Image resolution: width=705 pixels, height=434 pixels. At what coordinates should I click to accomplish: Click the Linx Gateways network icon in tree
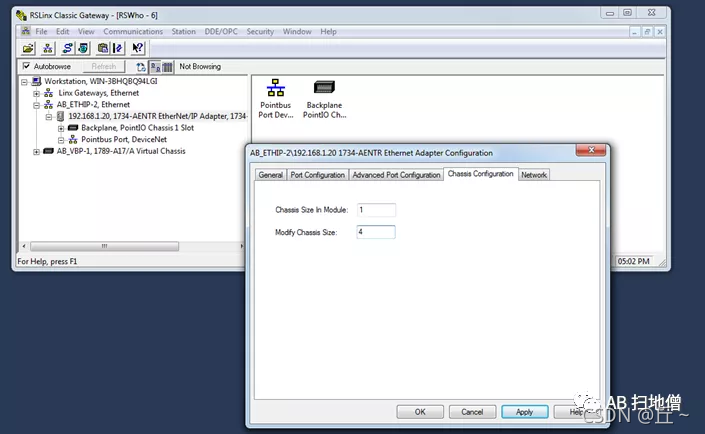[x=49, y=93]
